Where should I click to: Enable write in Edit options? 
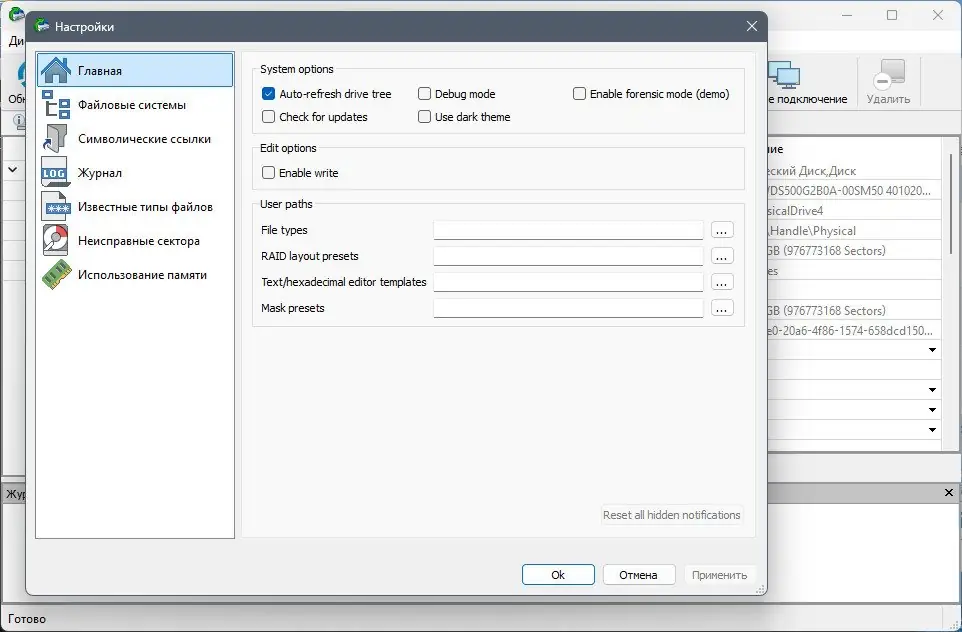pos(268,172)
